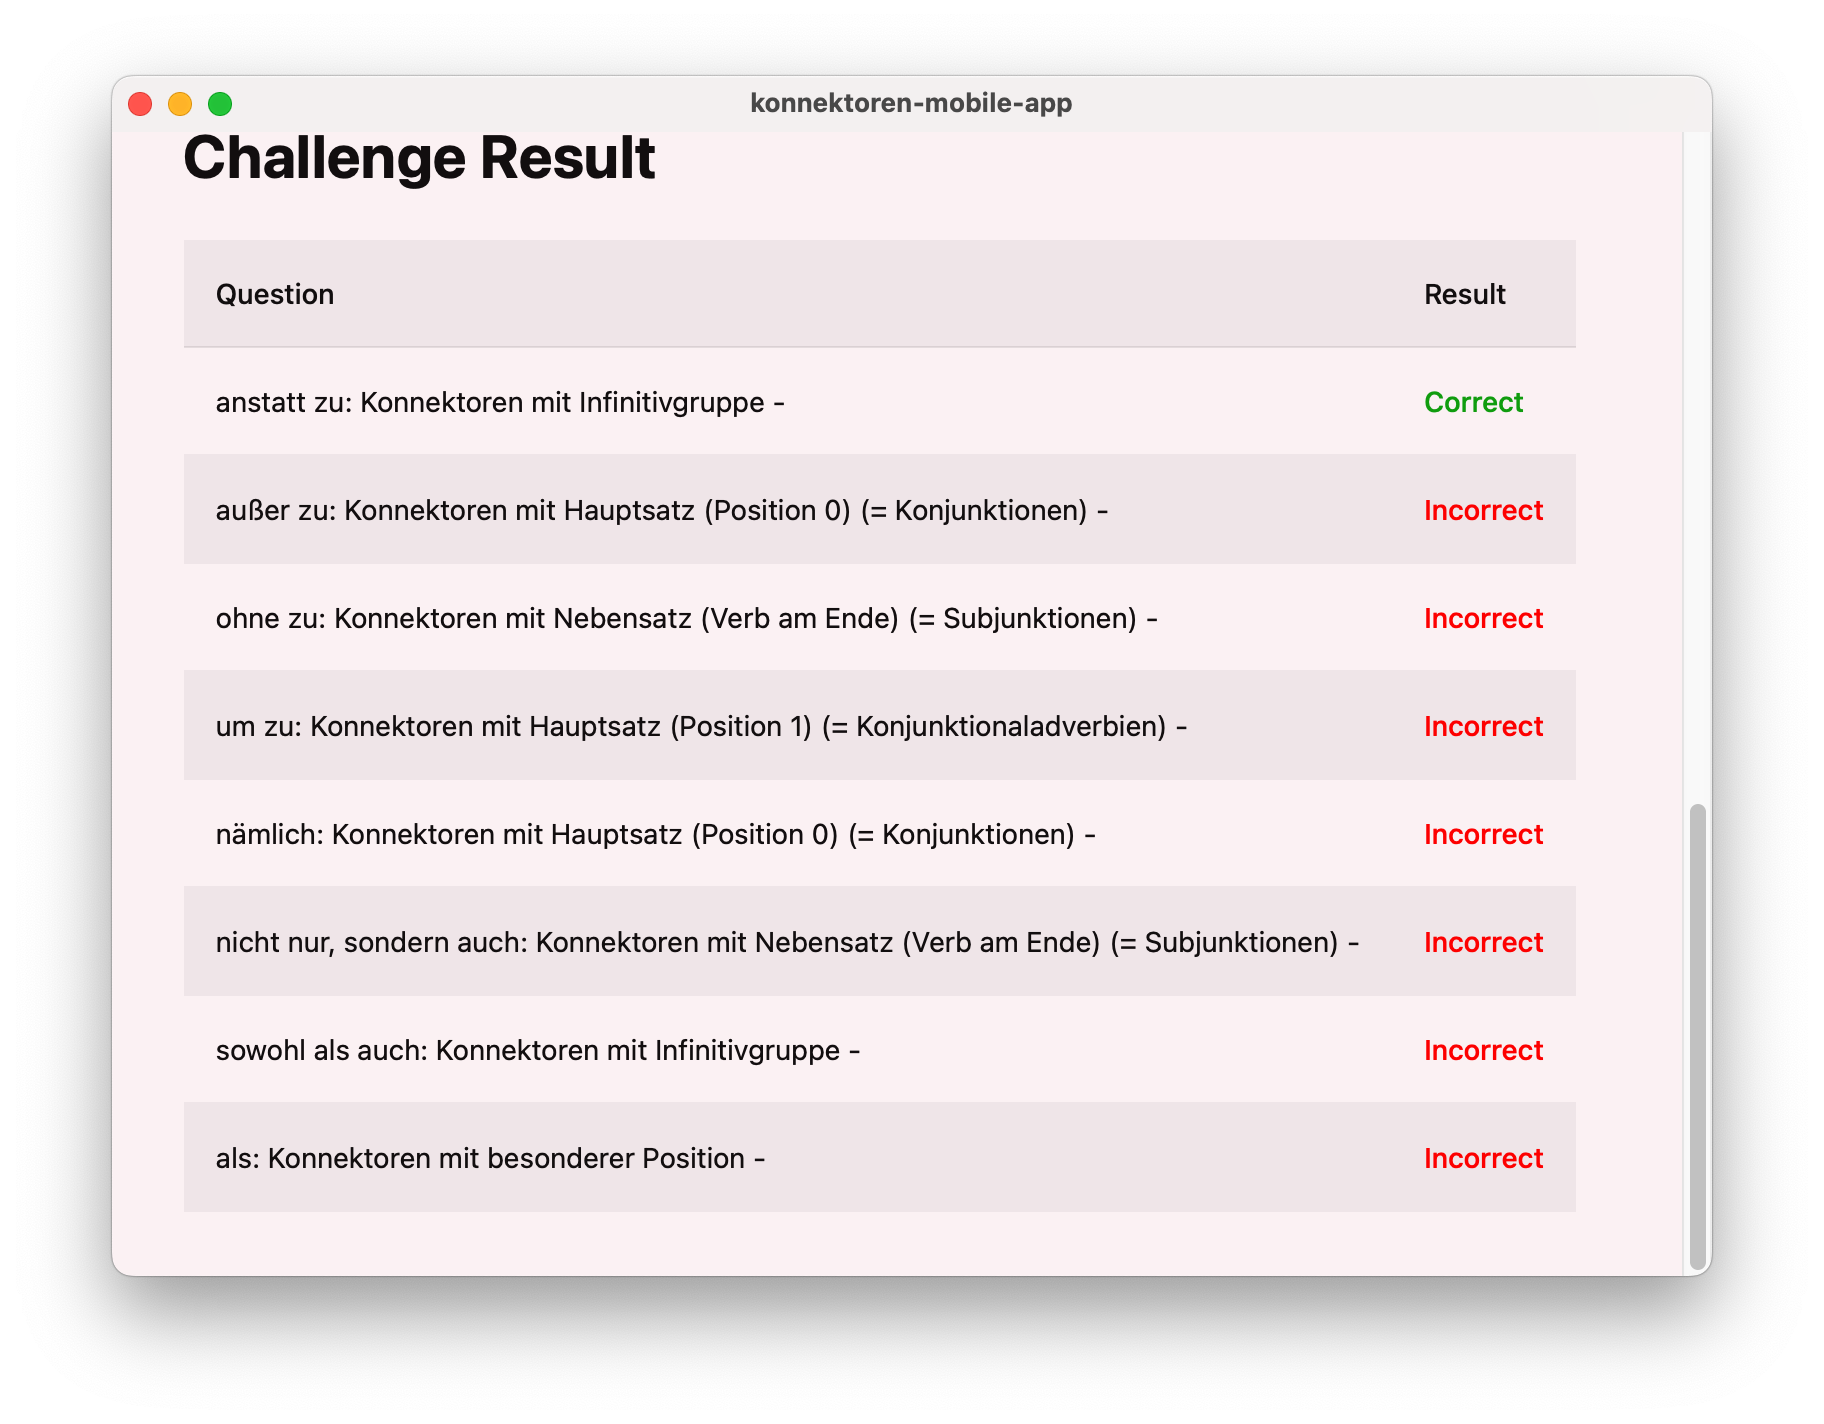Click Incorrect result beside ohne zu
The width and height of the screenshot is (1824, 1424).
coord(1483,618)
